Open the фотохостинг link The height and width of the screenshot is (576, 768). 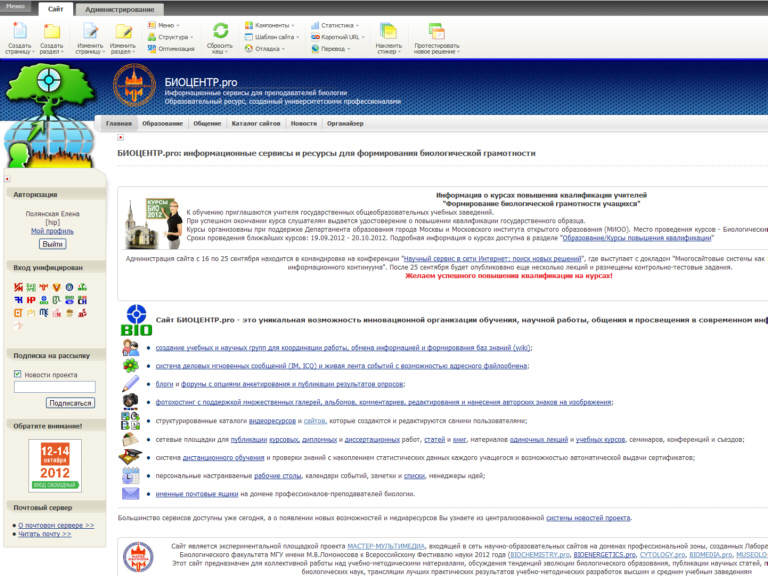[384, 402]
